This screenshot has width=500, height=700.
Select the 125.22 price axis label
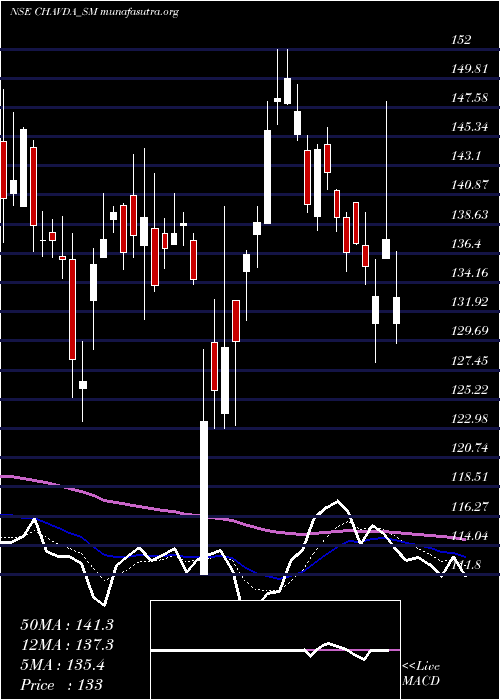tap(470, 390)
